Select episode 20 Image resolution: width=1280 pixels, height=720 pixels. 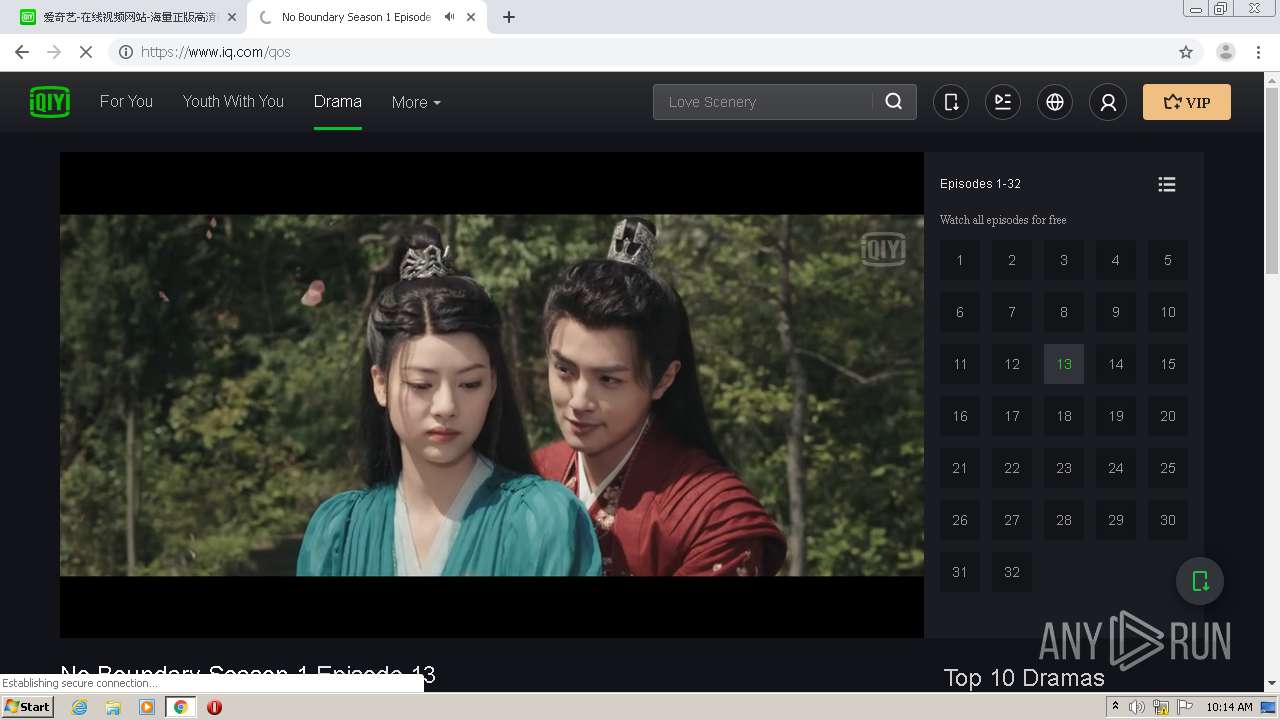(x=1168, y=416)
